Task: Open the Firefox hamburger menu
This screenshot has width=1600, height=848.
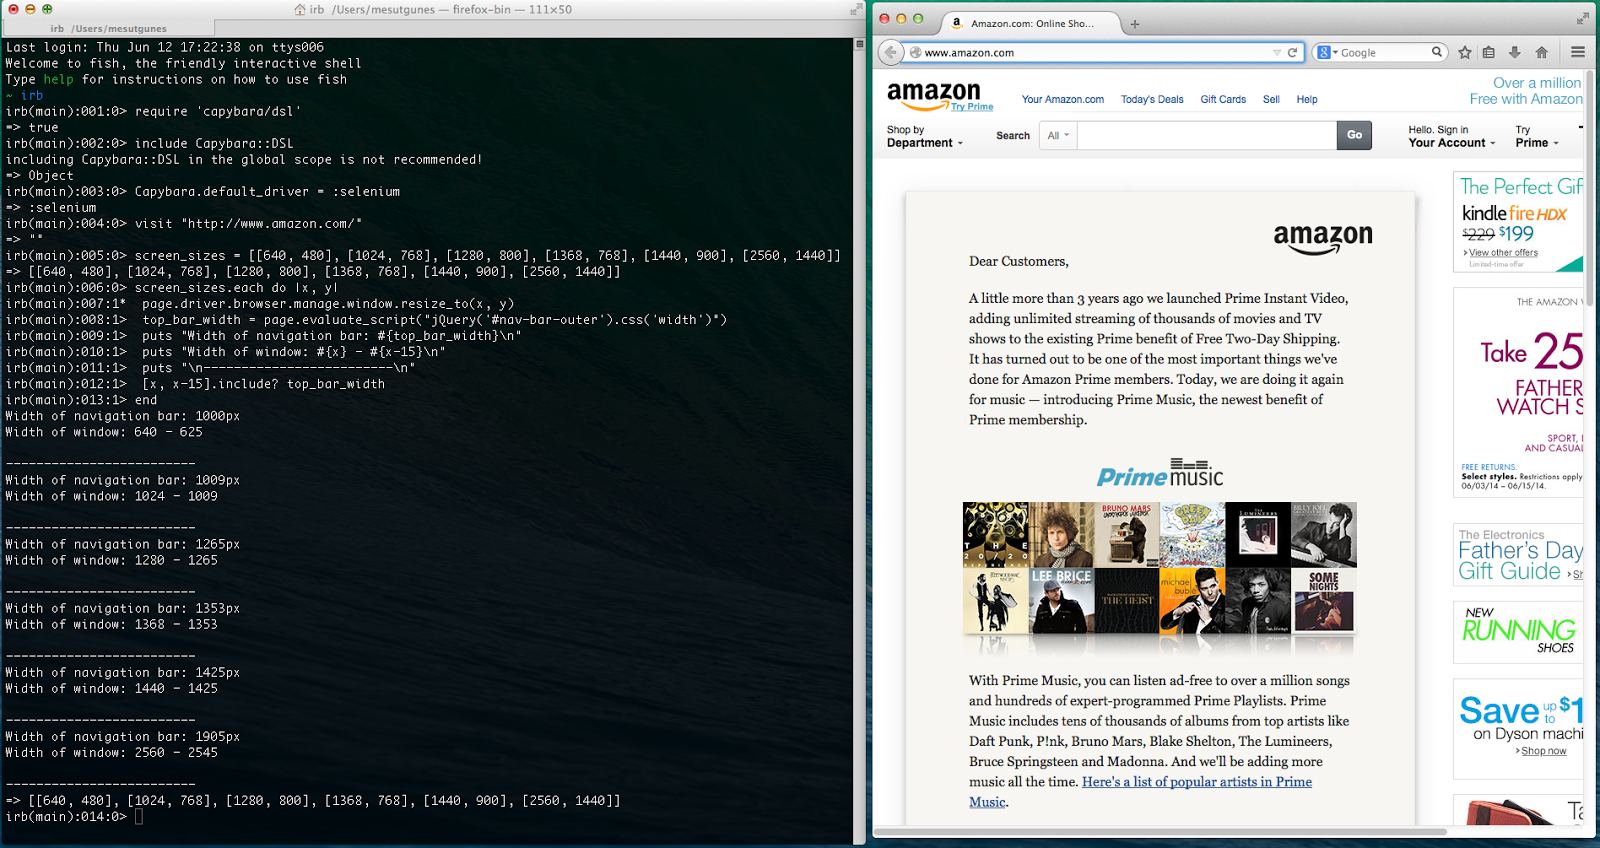Action: tap(1578, 52)
